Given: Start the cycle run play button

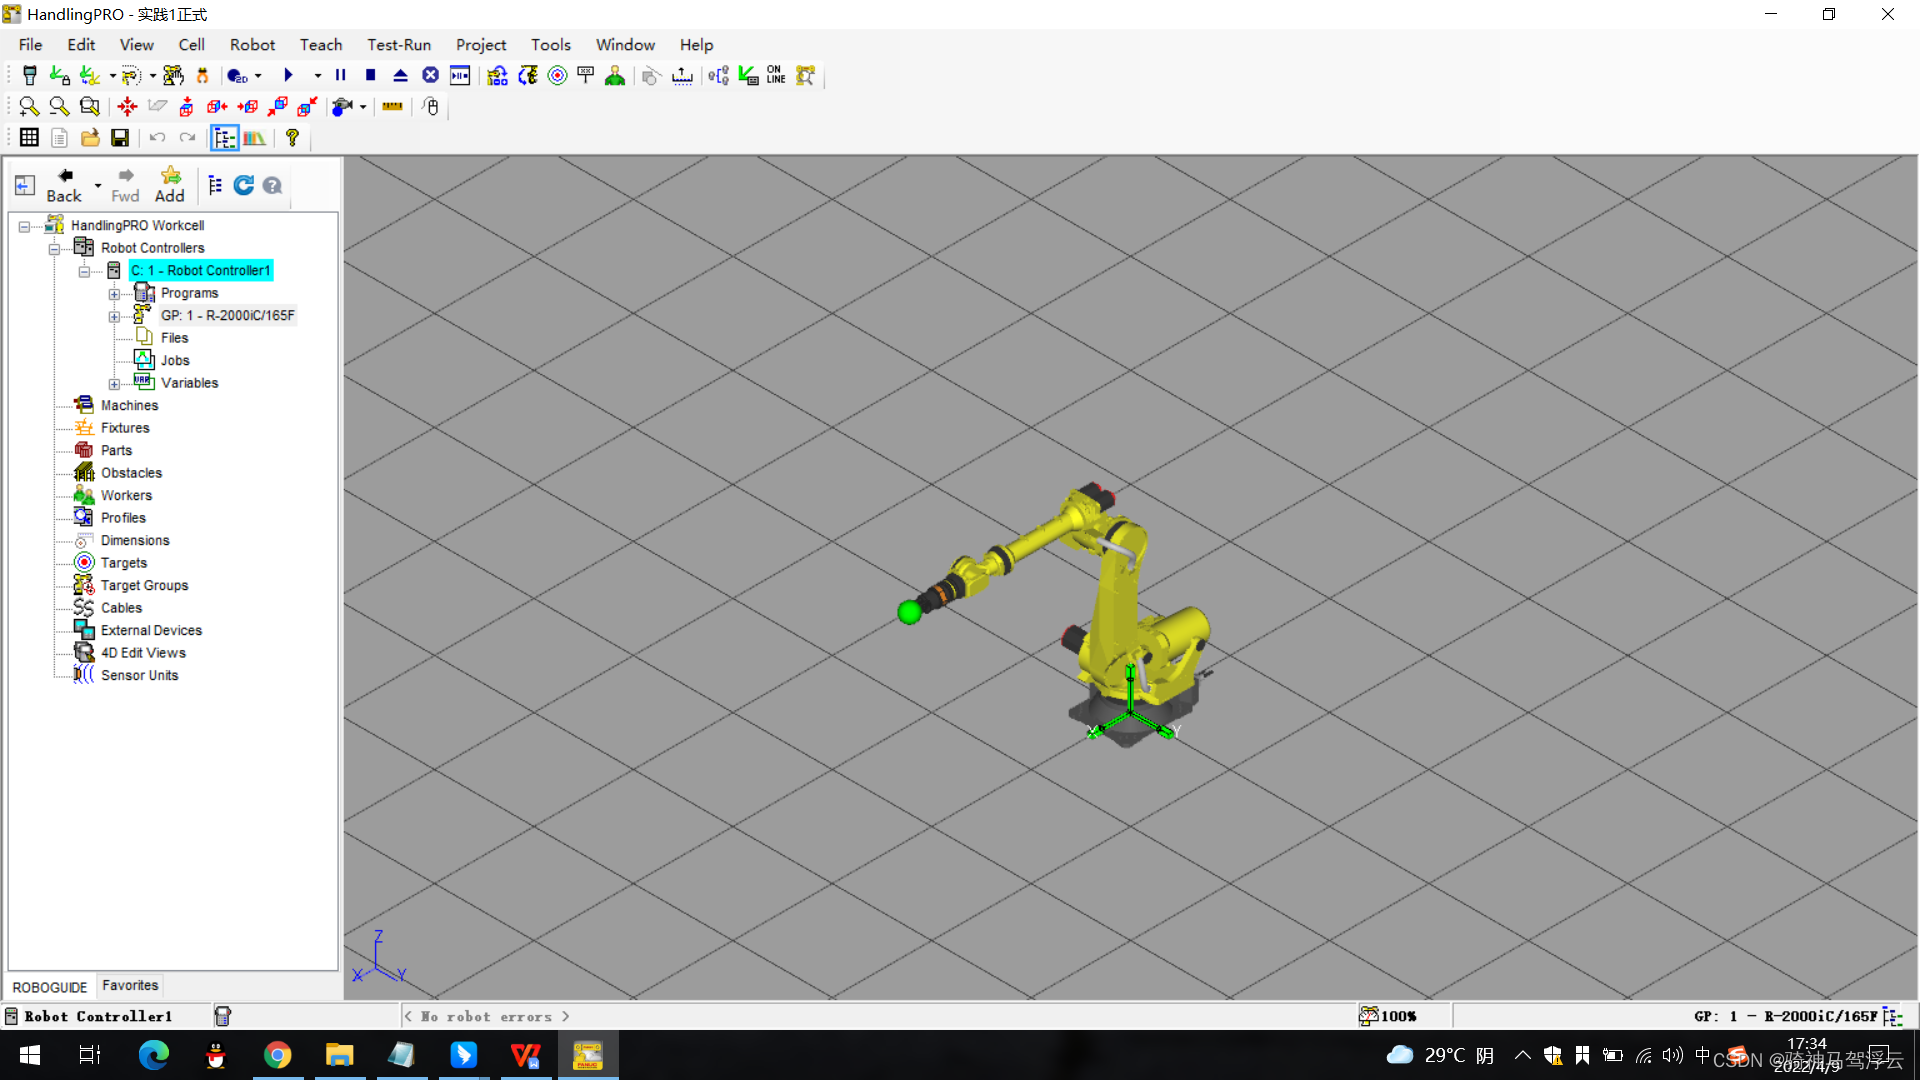Looking at the screenshot, I should coord(288,76).
